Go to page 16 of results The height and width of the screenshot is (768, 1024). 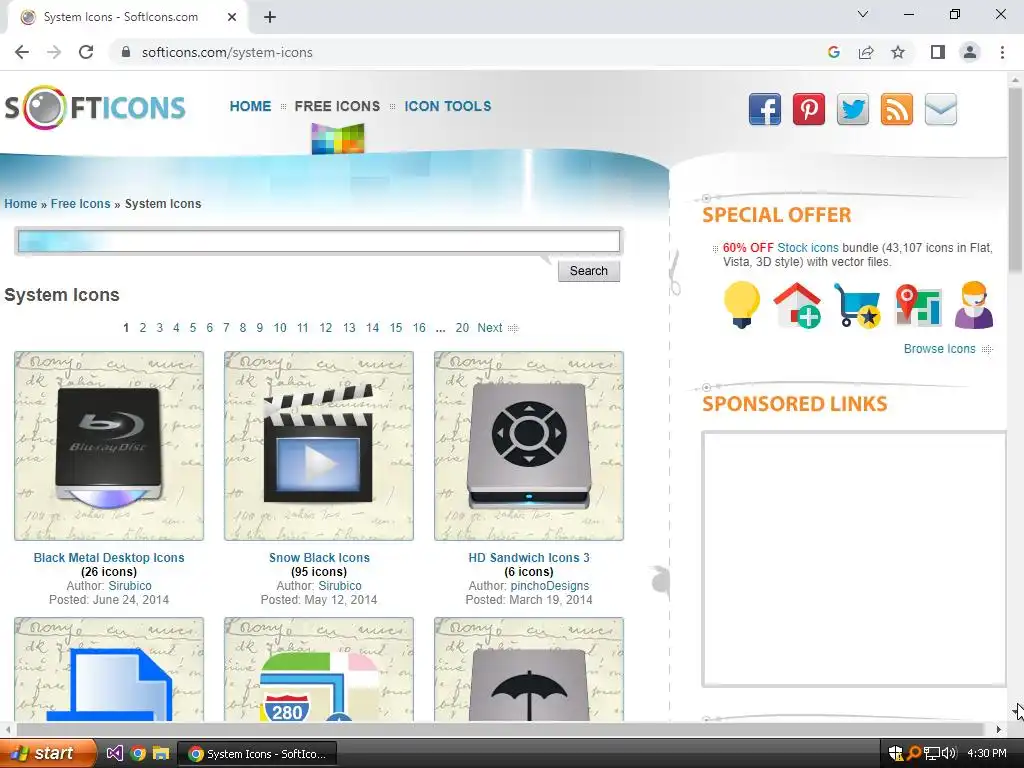point(419,328)
